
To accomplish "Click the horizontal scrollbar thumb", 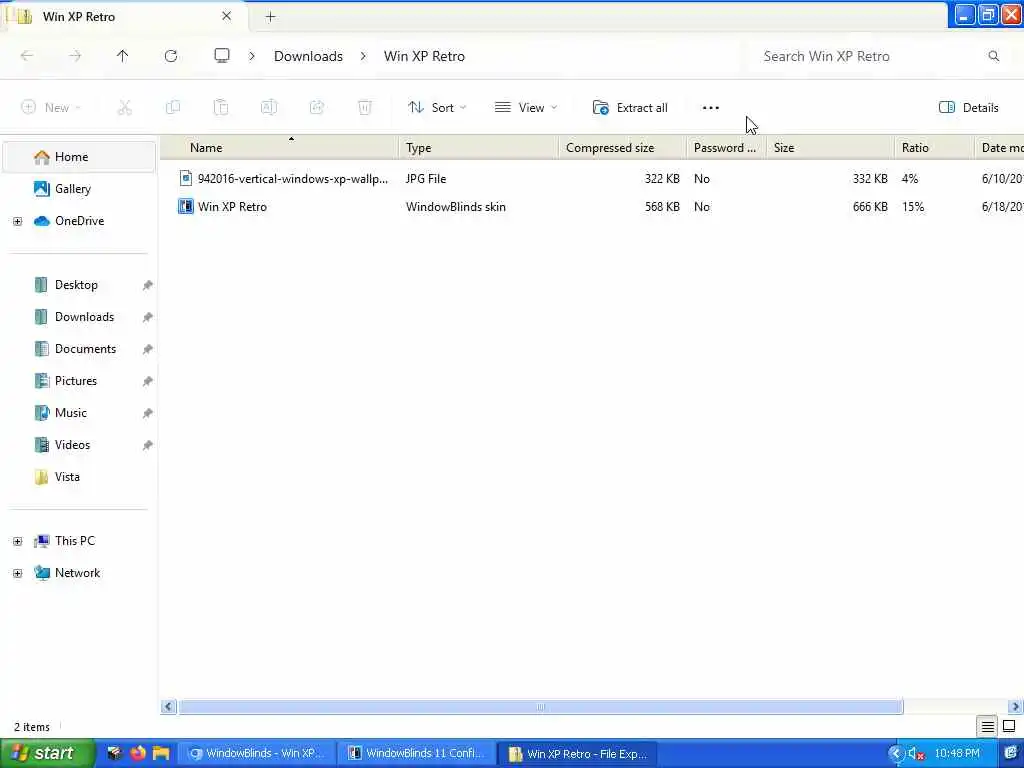I will click(541, 707).
